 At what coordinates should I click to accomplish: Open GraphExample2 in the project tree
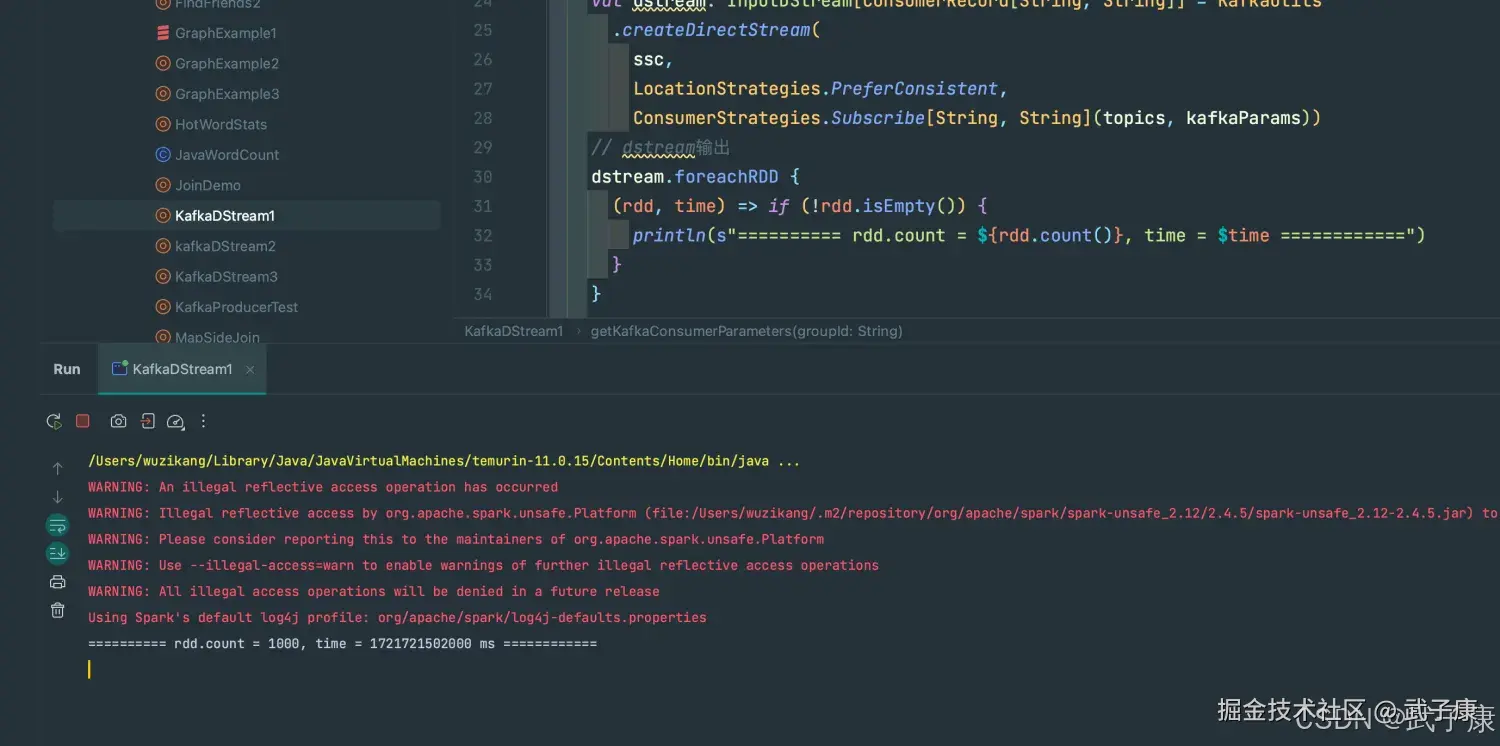point(227,63)
